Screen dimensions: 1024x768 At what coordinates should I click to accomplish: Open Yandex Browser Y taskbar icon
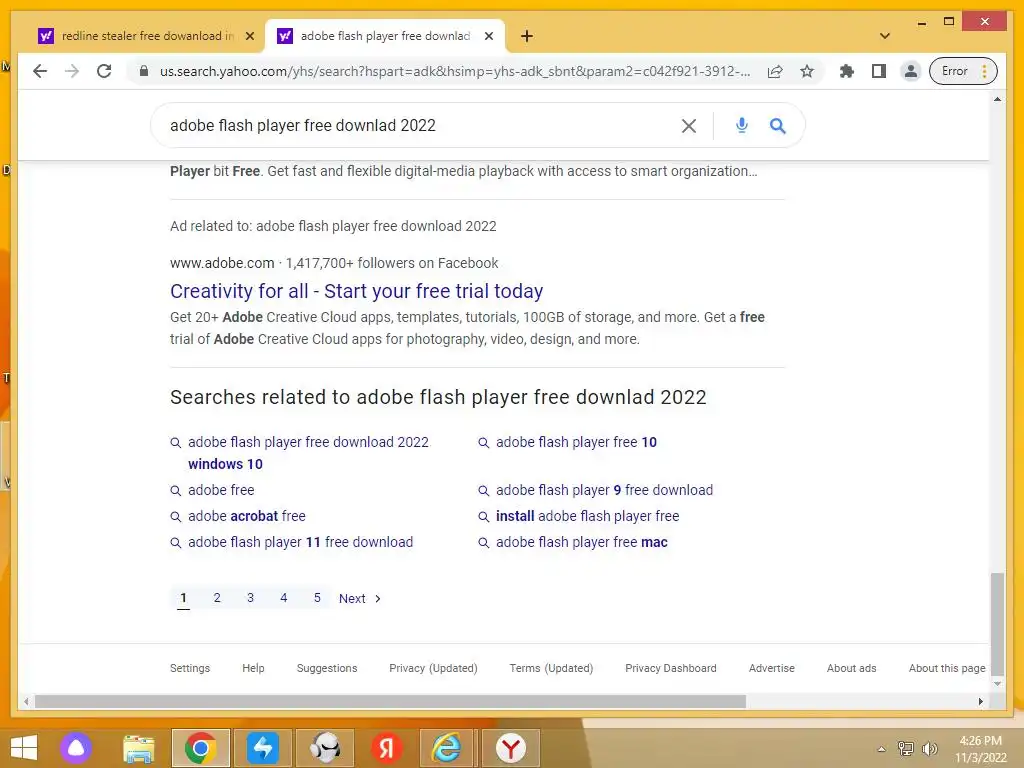[x=511, y=748]
